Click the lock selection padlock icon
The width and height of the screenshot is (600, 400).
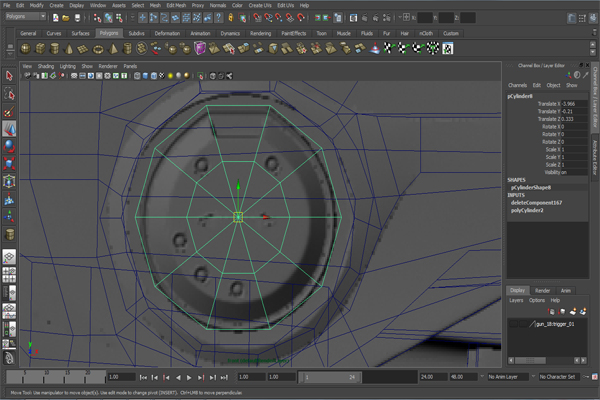click(231, 18)
